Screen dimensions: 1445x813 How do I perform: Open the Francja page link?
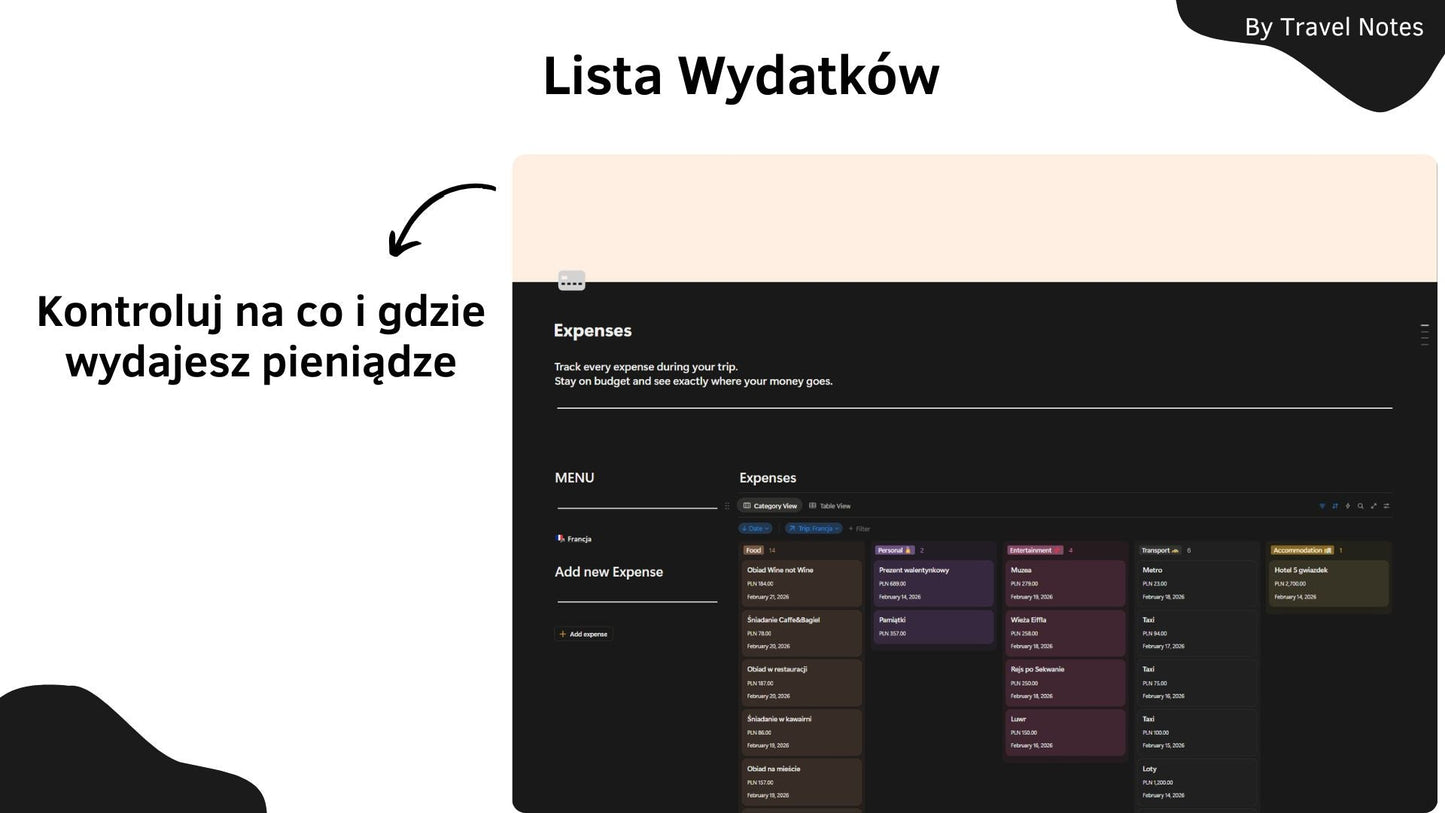(x=574, y=538)
